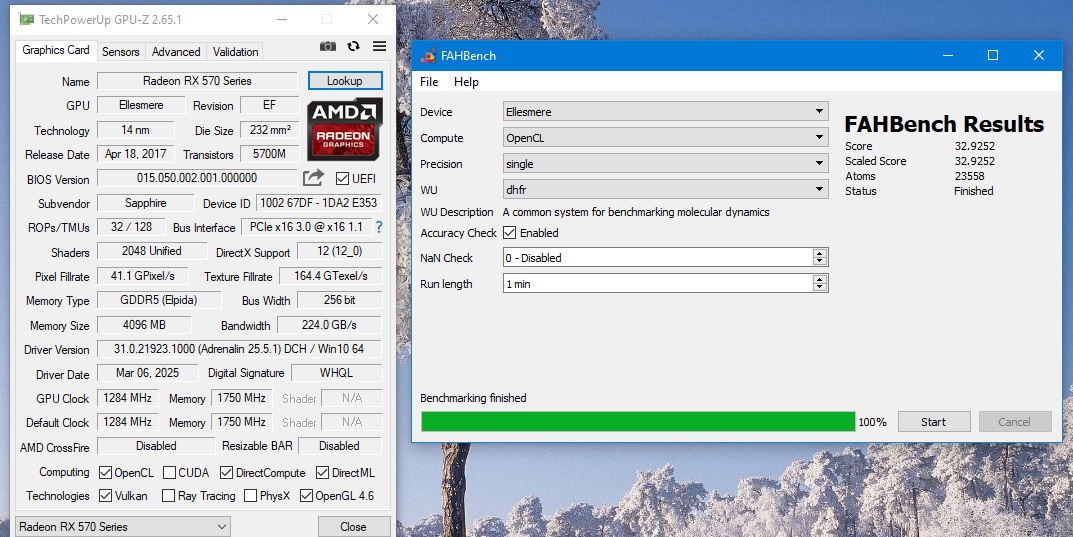1073x537 pixels.
Task: Toggle the Ray Tracing checkbox
Action: pyautogui.click(x=168, y=496)
